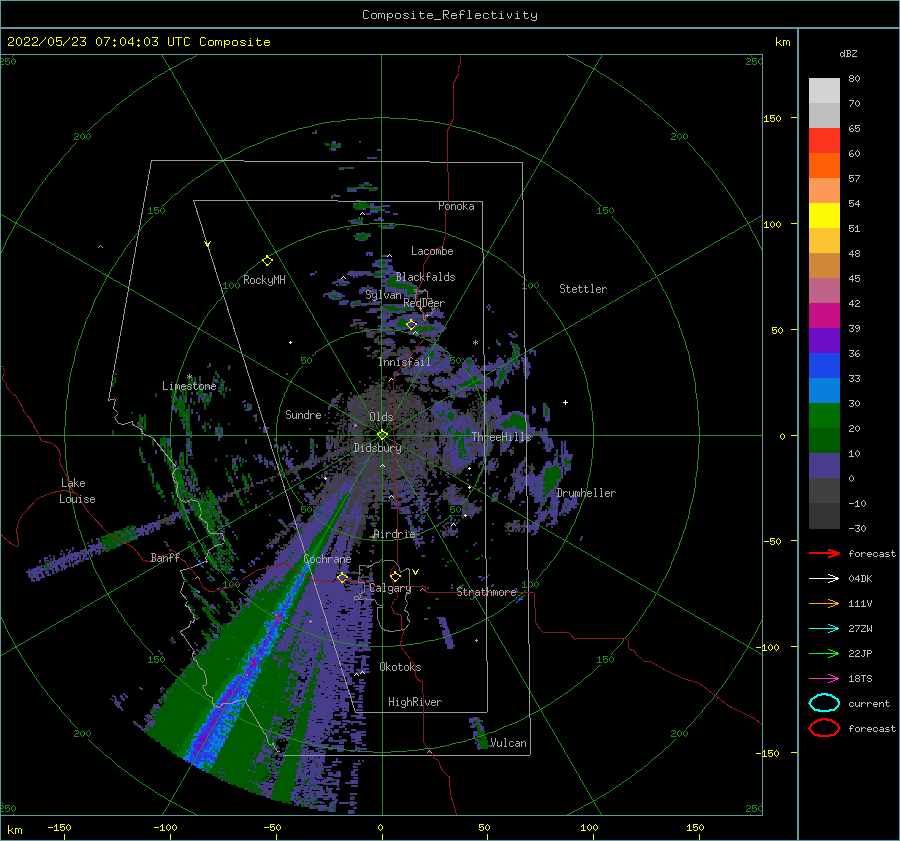Viewport: 900px width, 841px height.
Task: Click the Drumheller city label
Action: point(586,493)
